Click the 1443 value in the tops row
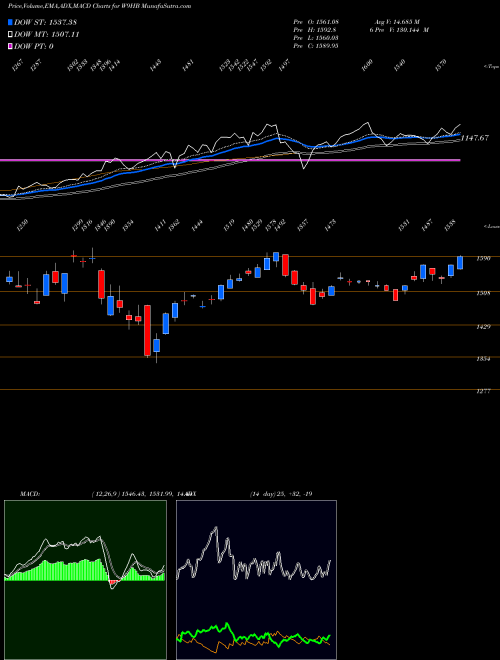This screenshot has height=660, width=500. coord(156,65)
